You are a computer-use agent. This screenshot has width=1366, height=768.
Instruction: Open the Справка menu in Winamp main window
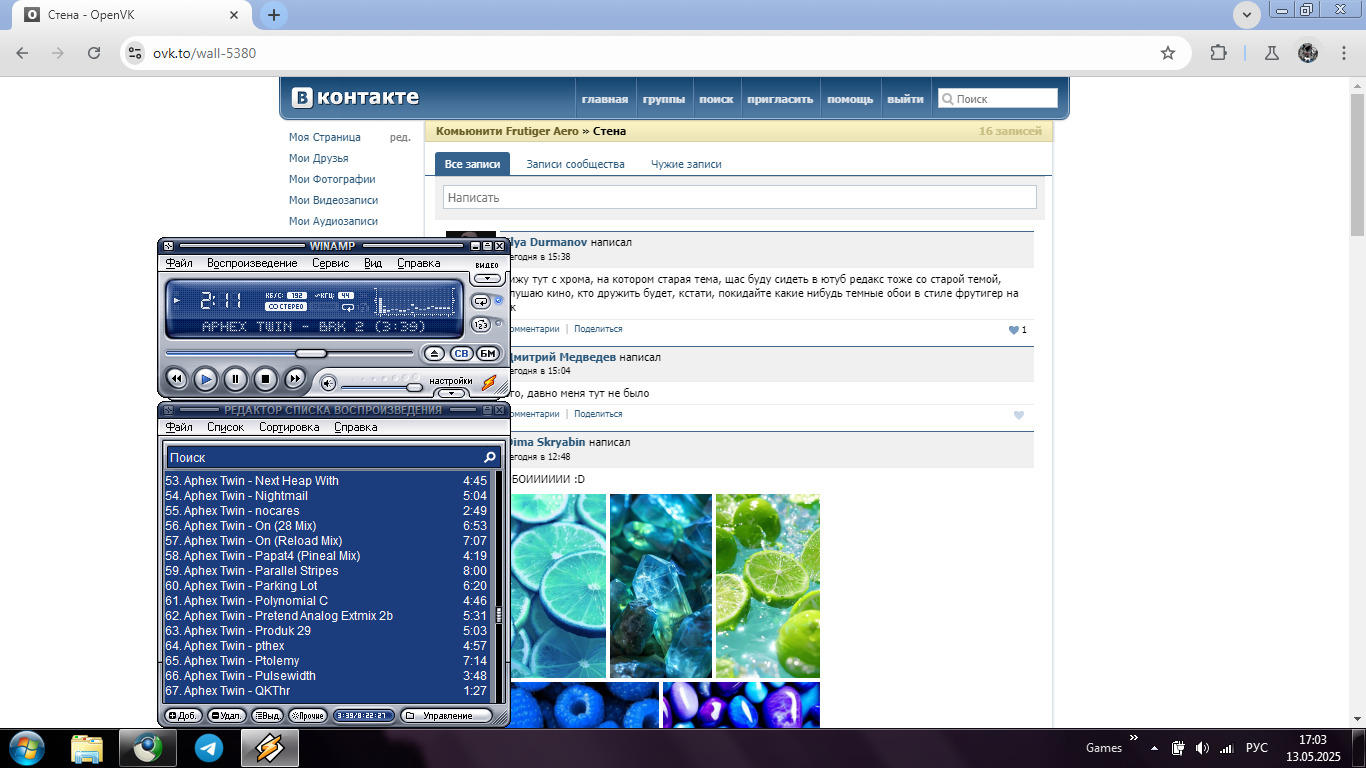tap(418, 263)
